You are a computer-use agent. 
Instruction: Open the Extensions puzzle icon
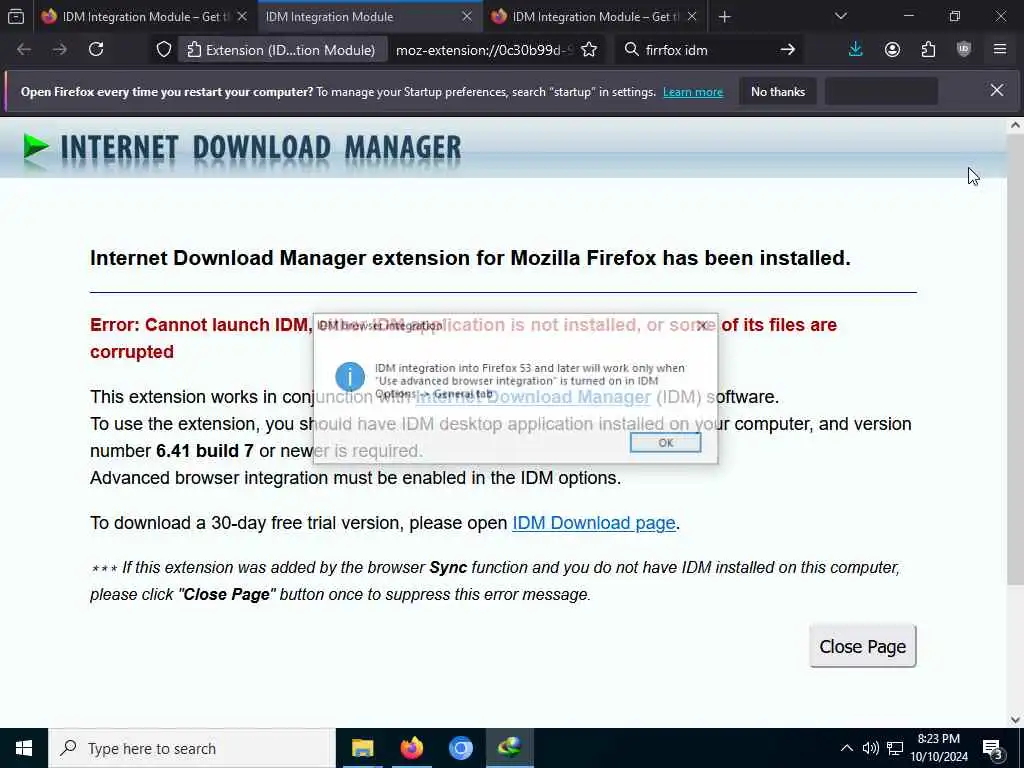click(x=928, y=50)
